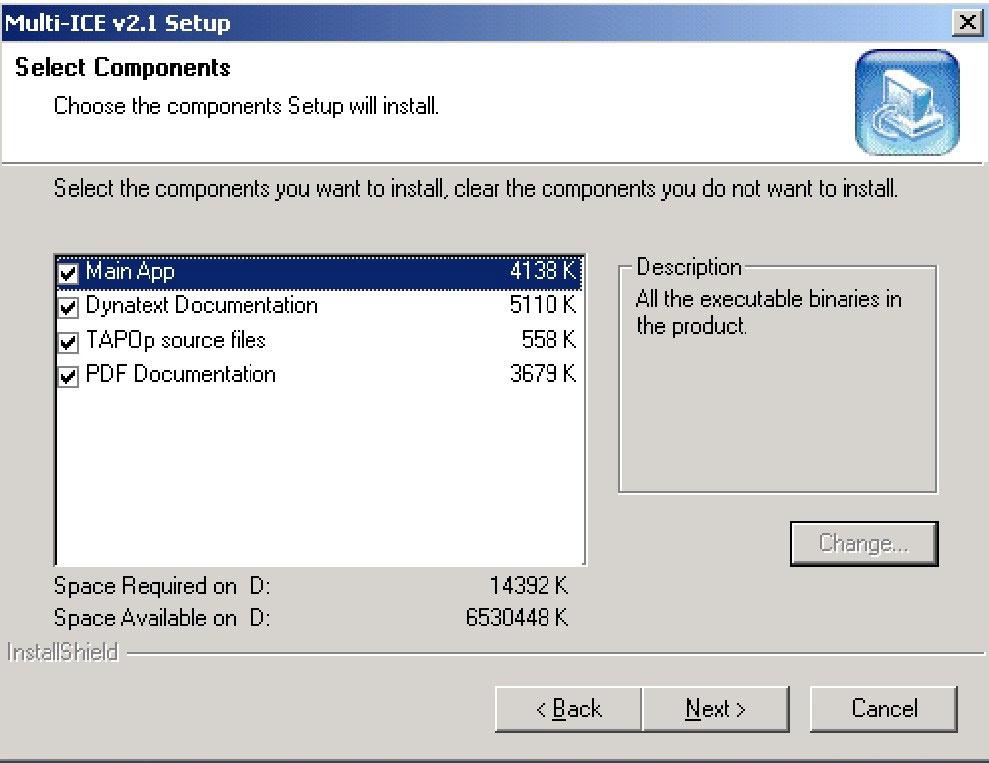The image size is (989, 763).
Task: Click the Change button
Action: point(863,543)
